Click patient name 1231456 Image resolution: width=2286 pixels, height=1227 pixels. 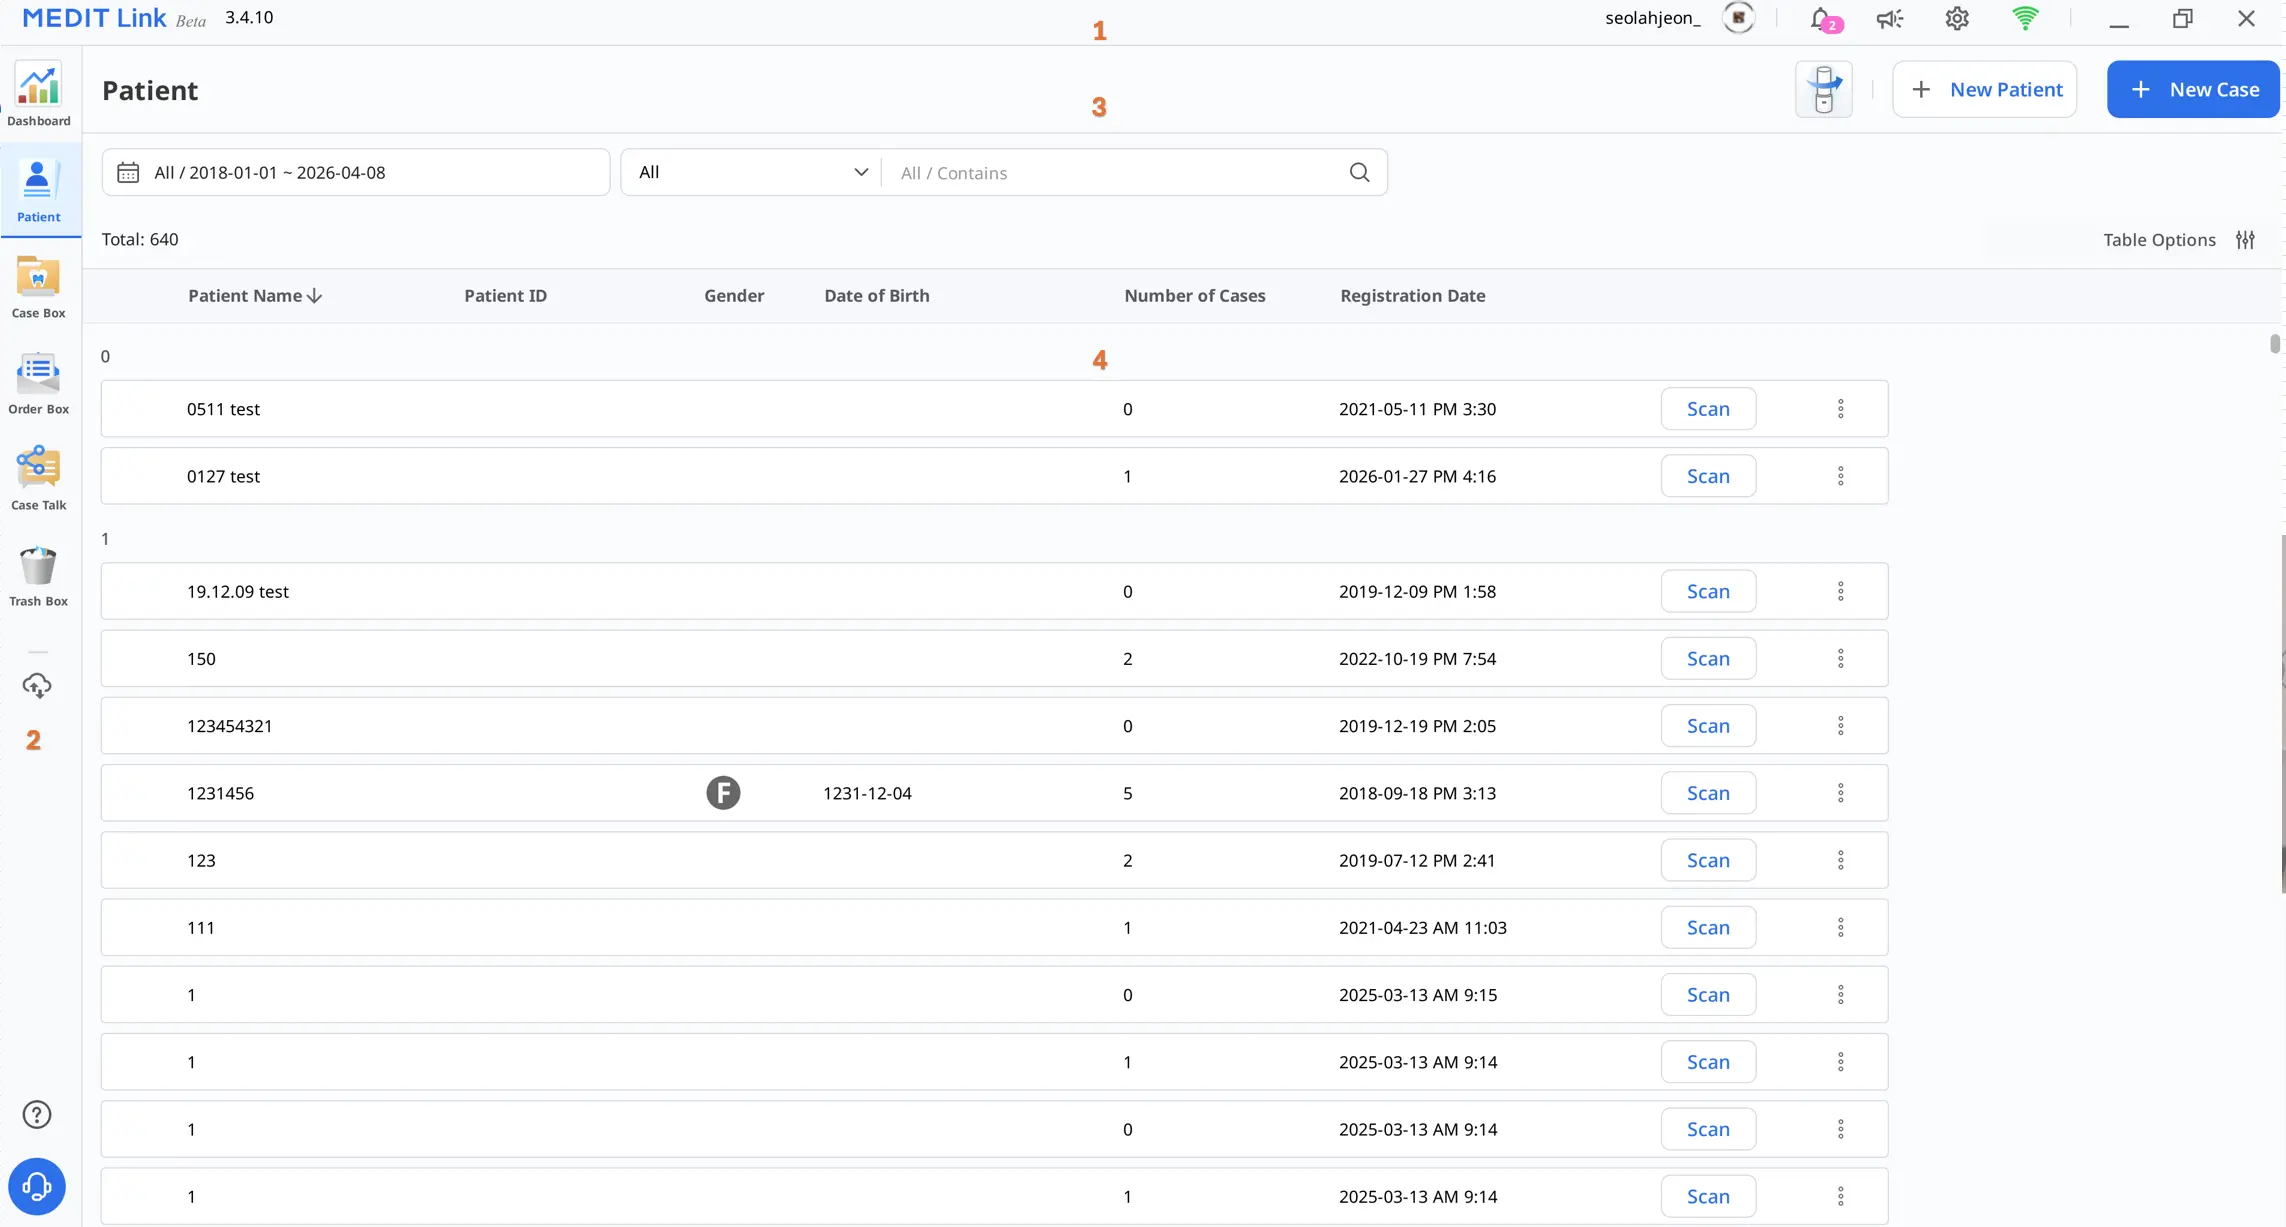(220, 793)
